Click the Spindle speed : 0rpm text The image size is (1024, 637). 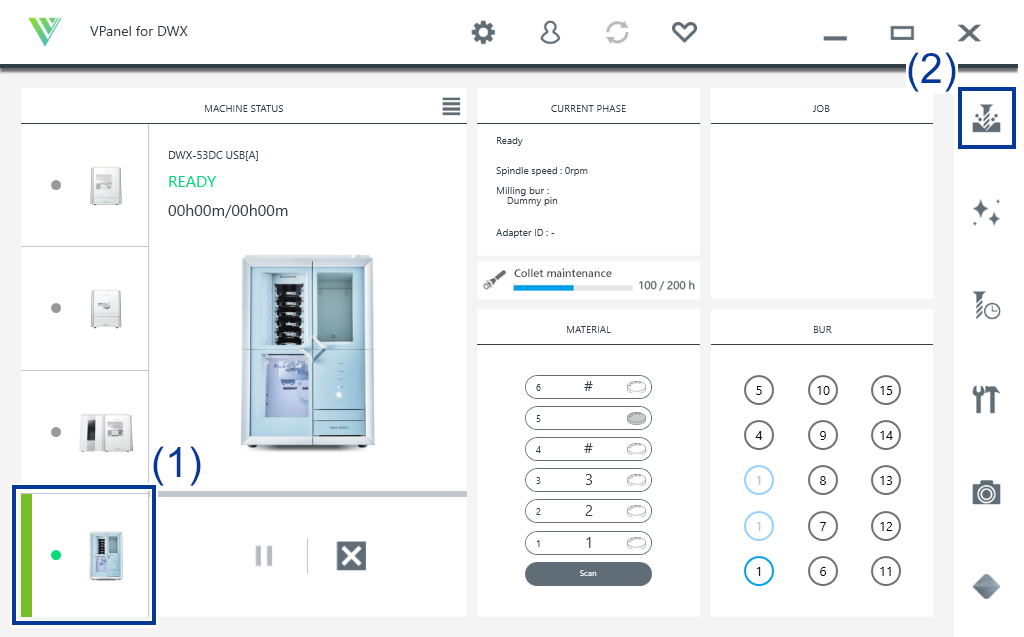click(x=542, y=171)
